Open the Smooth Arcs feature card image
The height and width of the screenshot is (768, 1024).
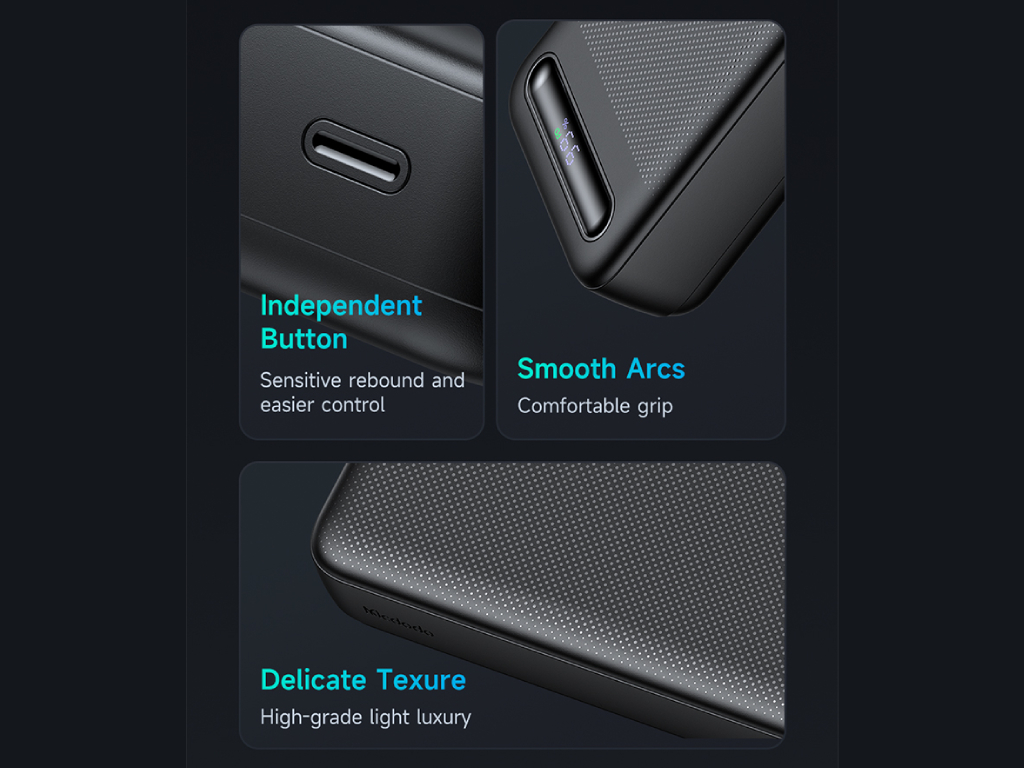click(x=641, y=229)
